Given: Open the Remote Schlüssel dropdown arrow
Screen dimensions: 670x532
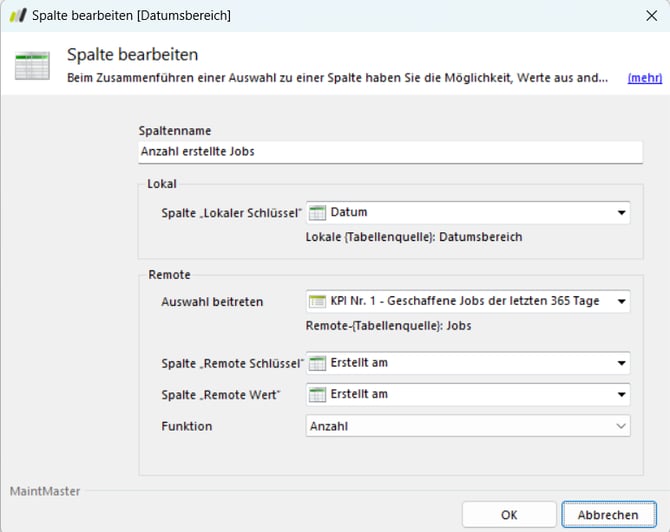Looking at the screenshot, I should coord(621,362).
